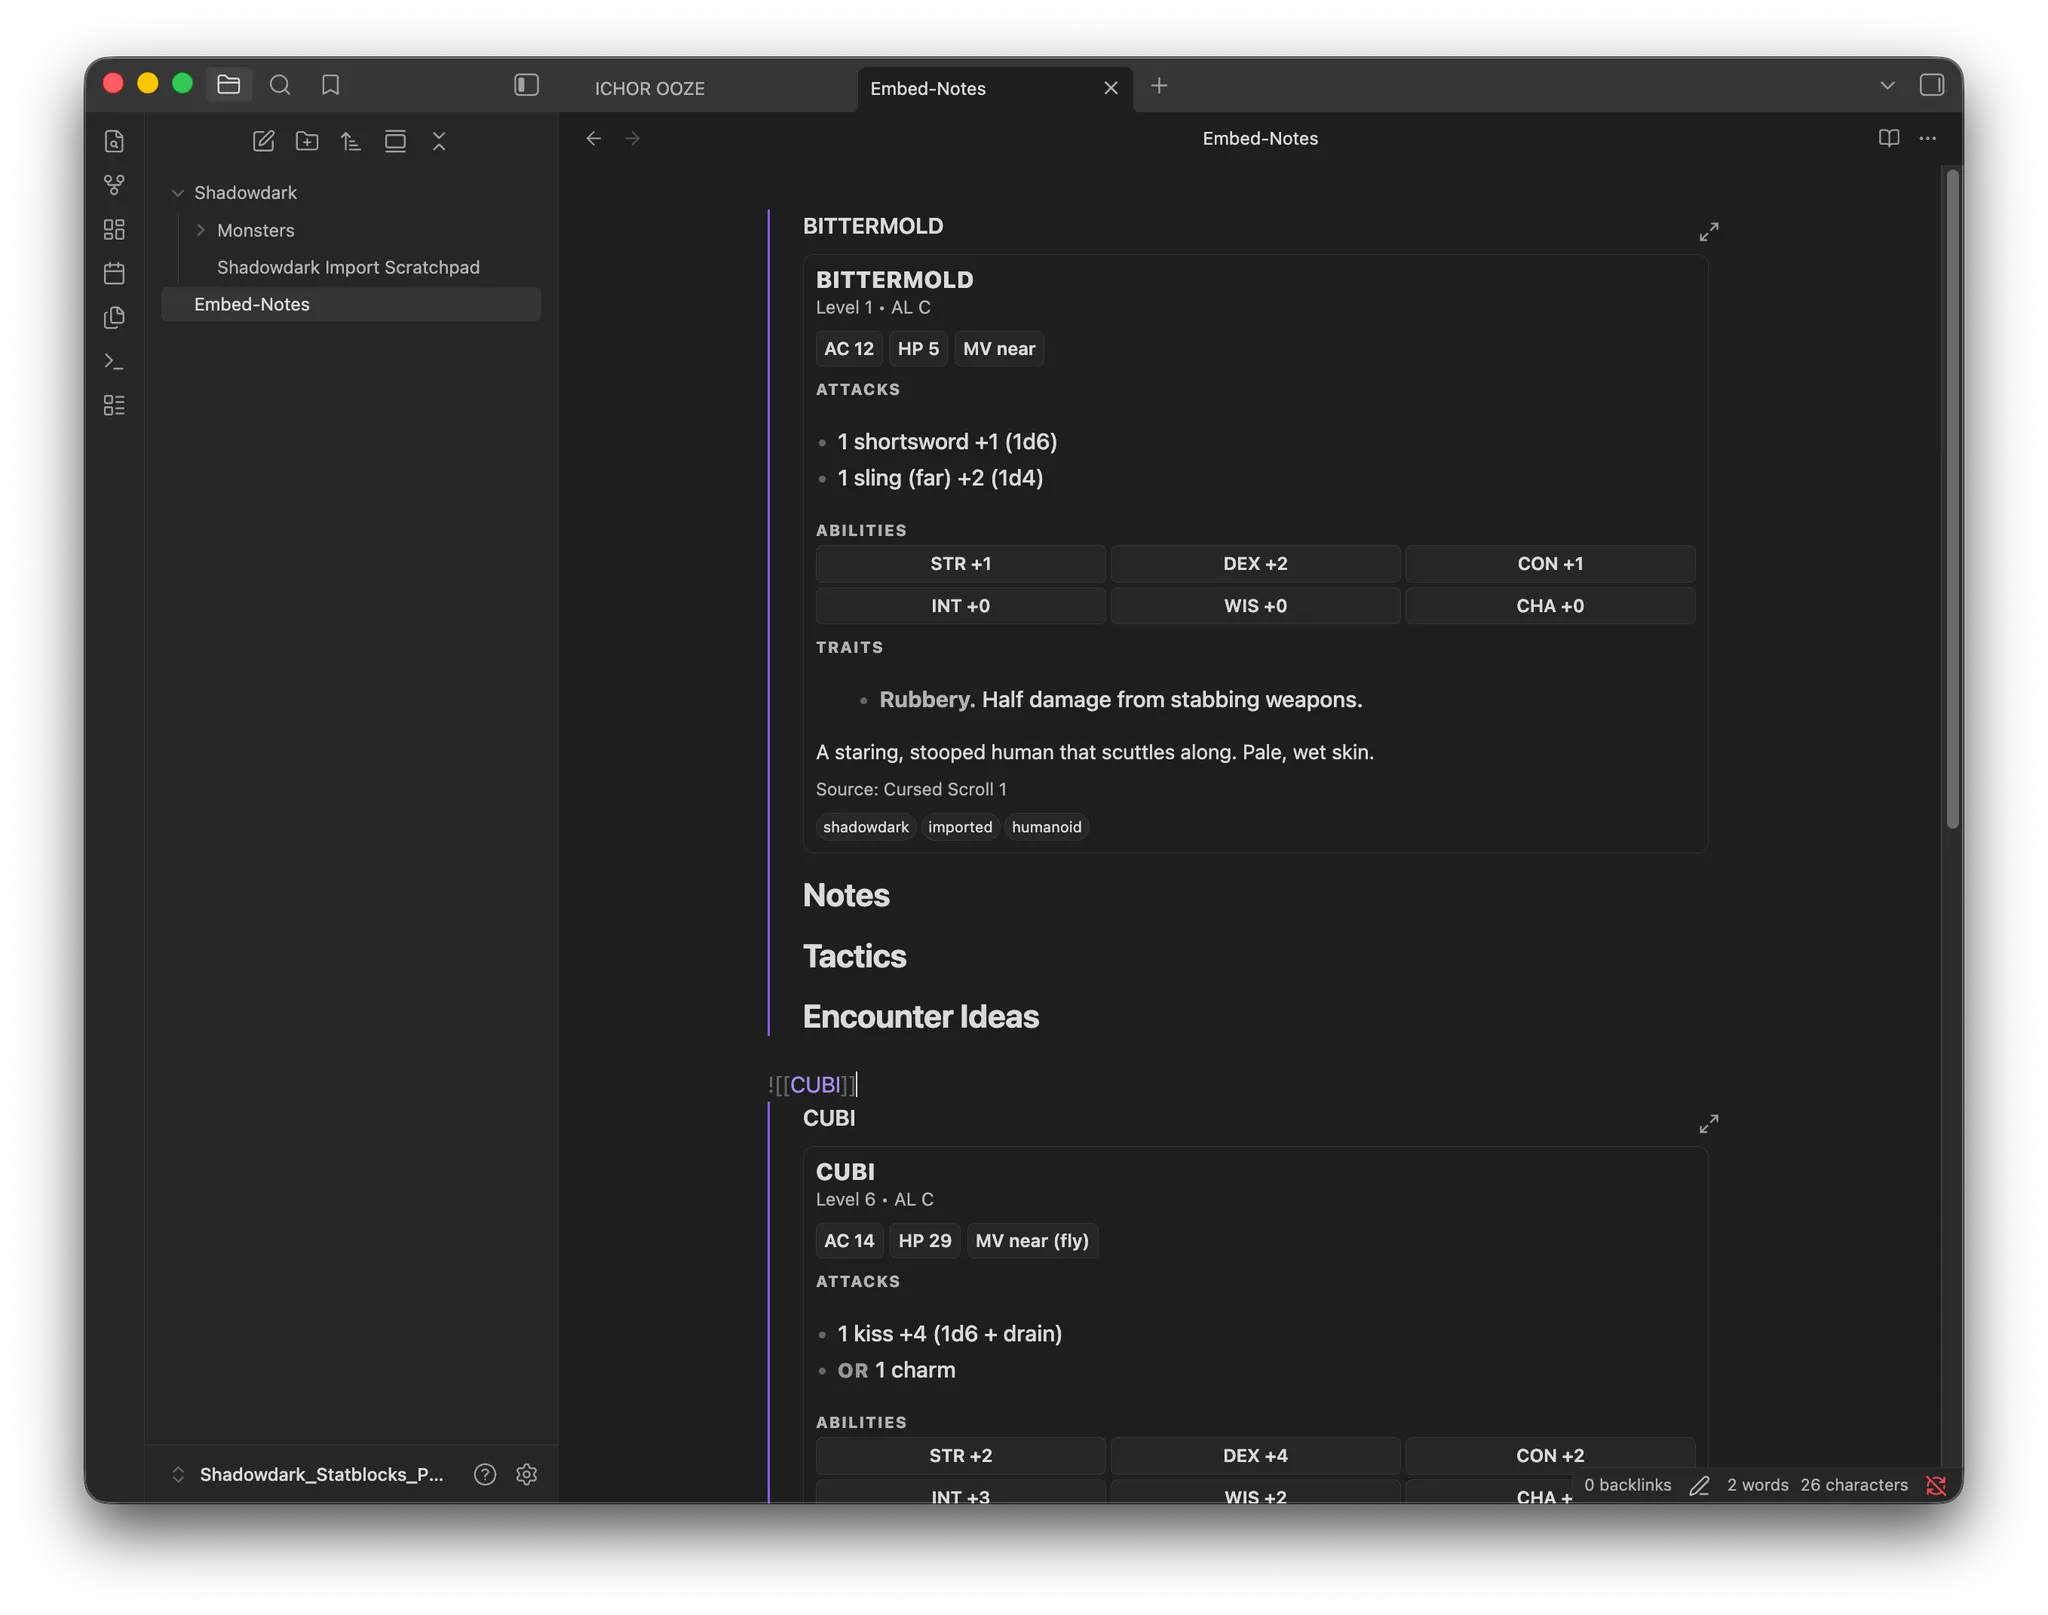Toggle the editing mode pencil in status bar

click(1699, 1485)
